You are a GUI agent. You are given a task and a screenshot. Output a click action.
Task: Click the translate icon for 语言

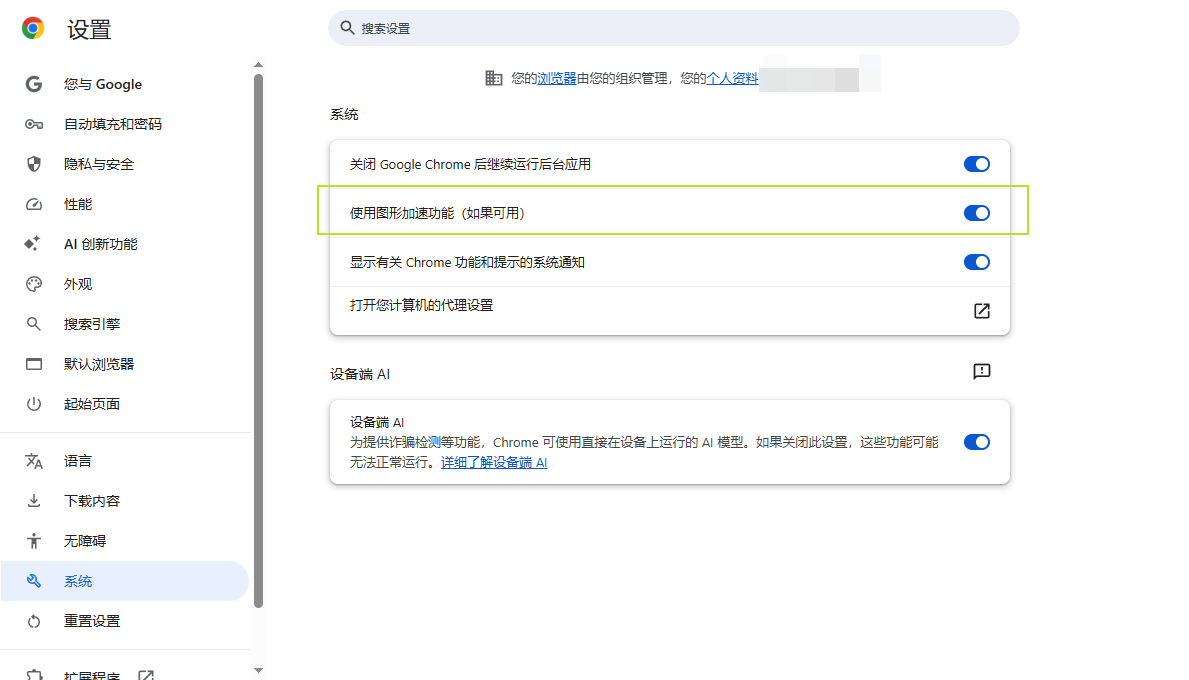(33, 461)
